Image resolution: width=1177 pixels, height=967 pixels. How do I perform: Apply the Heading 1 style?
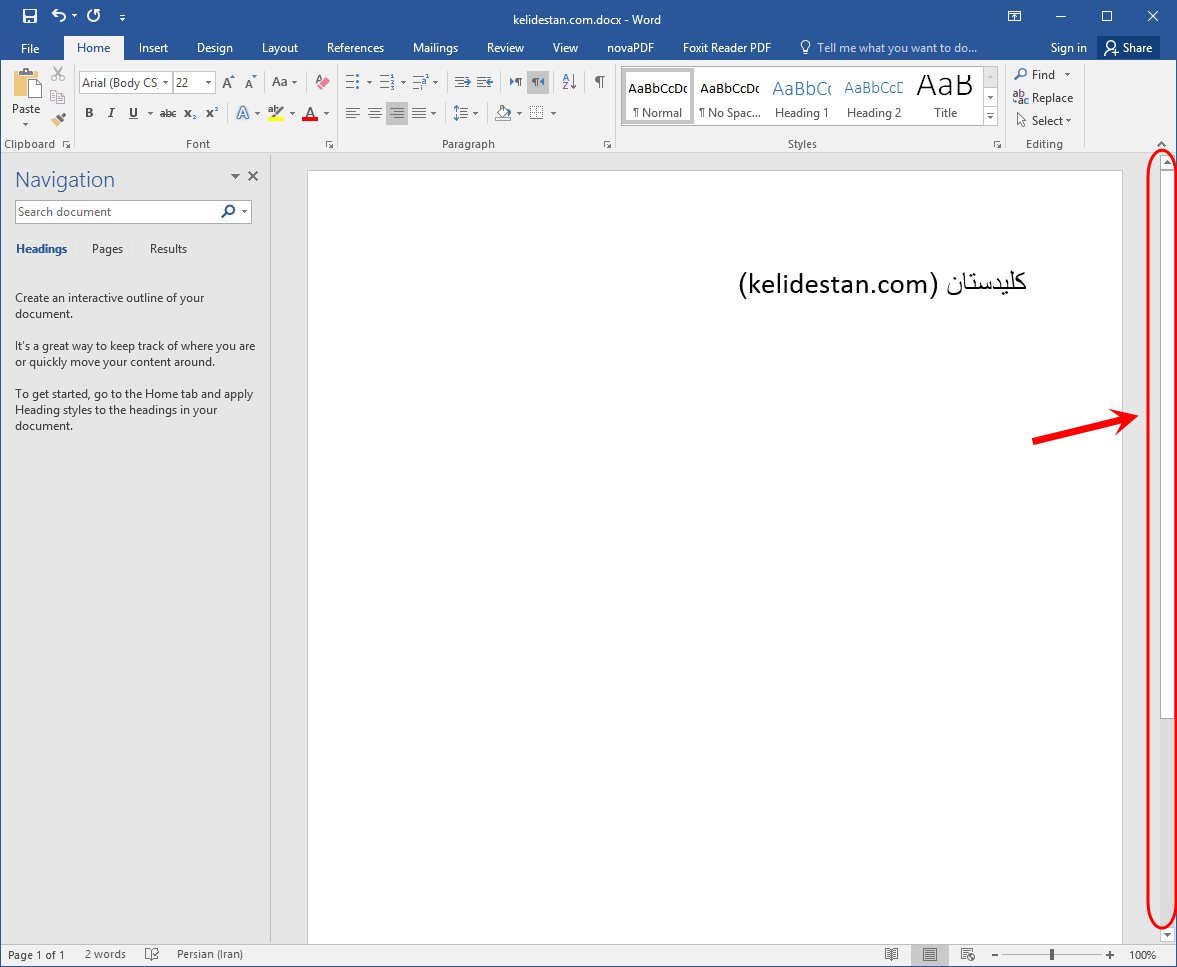point(802,96)
